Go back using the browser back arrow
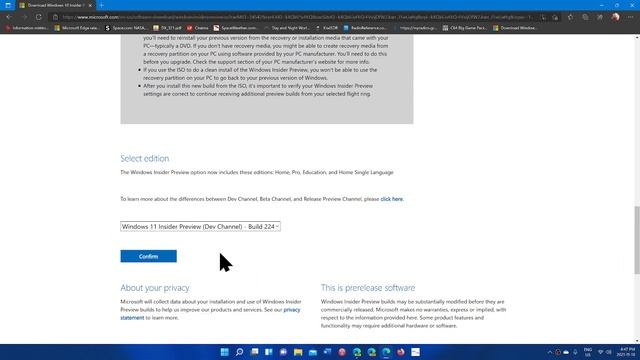640x360 pixels. (9, 17)
